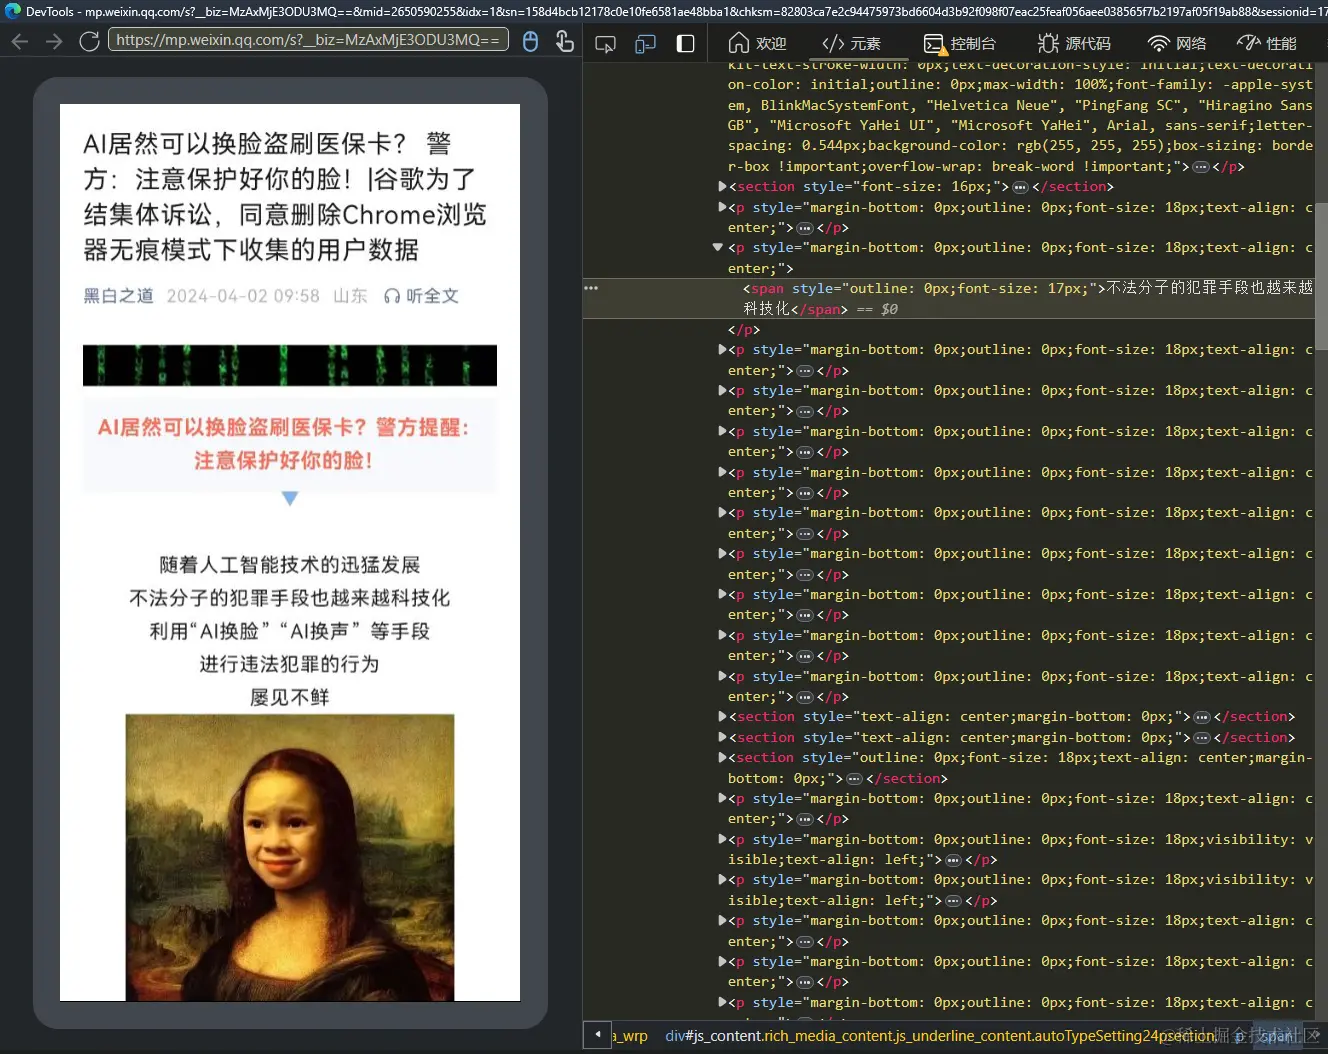Screen dimensions: 1328x1054
Task: Click ellipsis after break-word !important row
Action: (x=1201, y=167)
